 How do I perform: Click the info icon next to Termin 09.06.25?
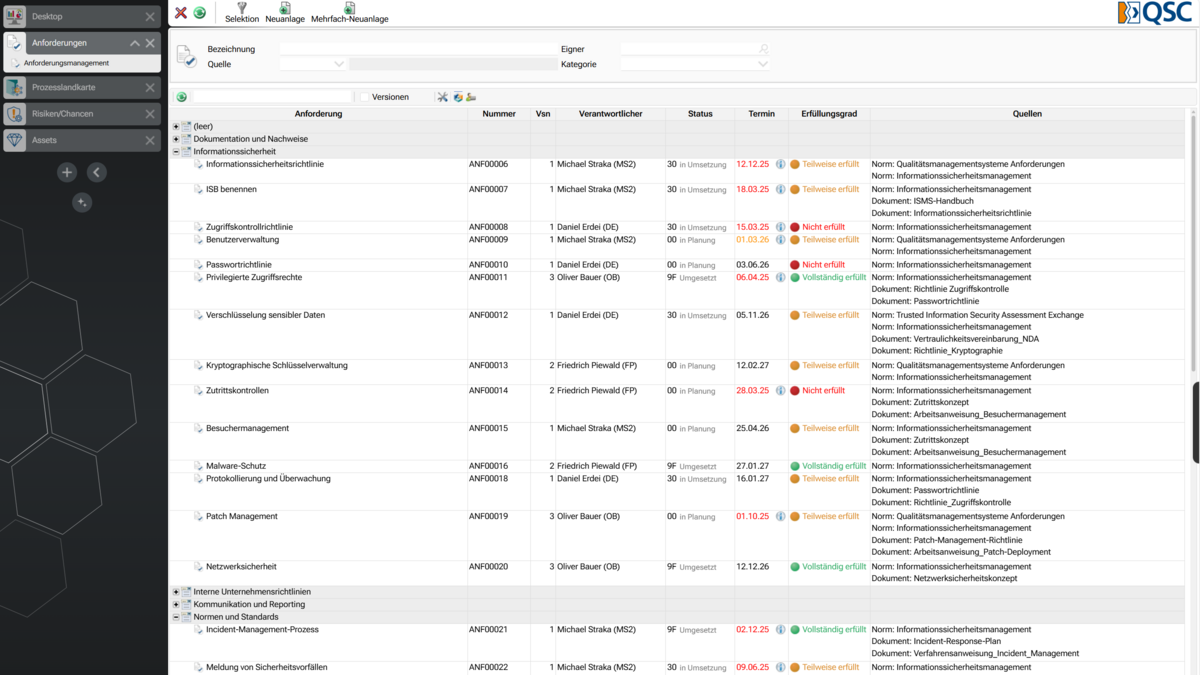click(x=780, y=668)
